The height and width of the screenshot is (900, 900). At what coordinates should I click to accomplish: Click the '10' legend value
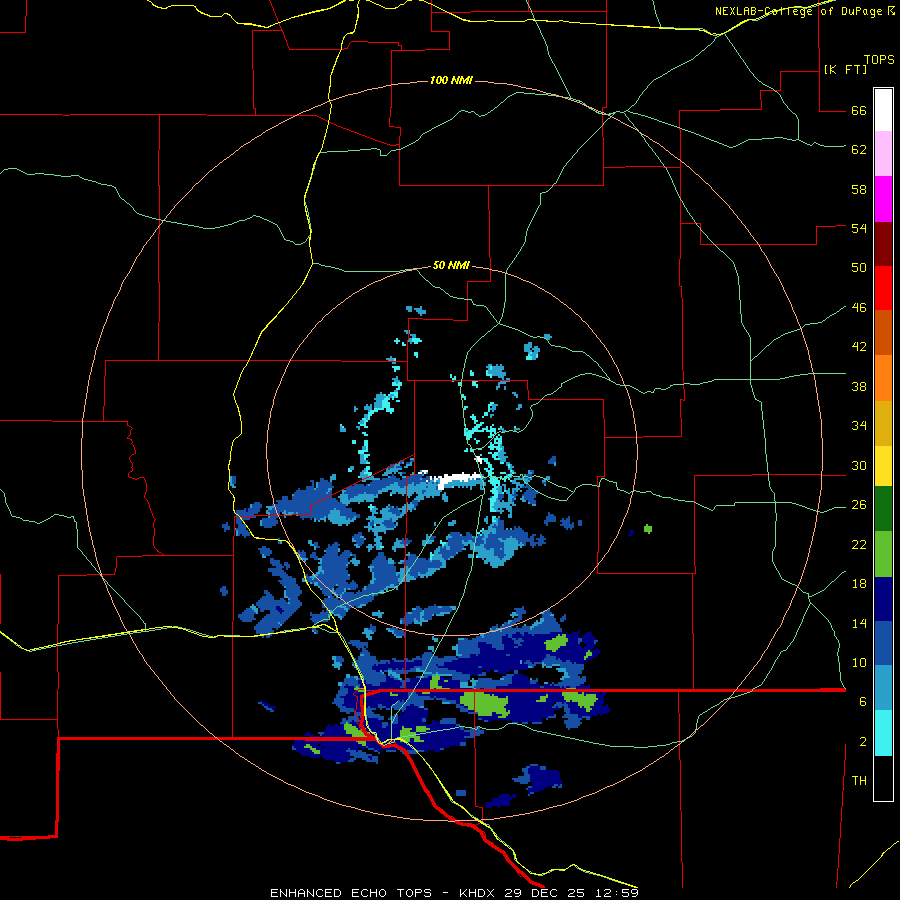[859, 662]
